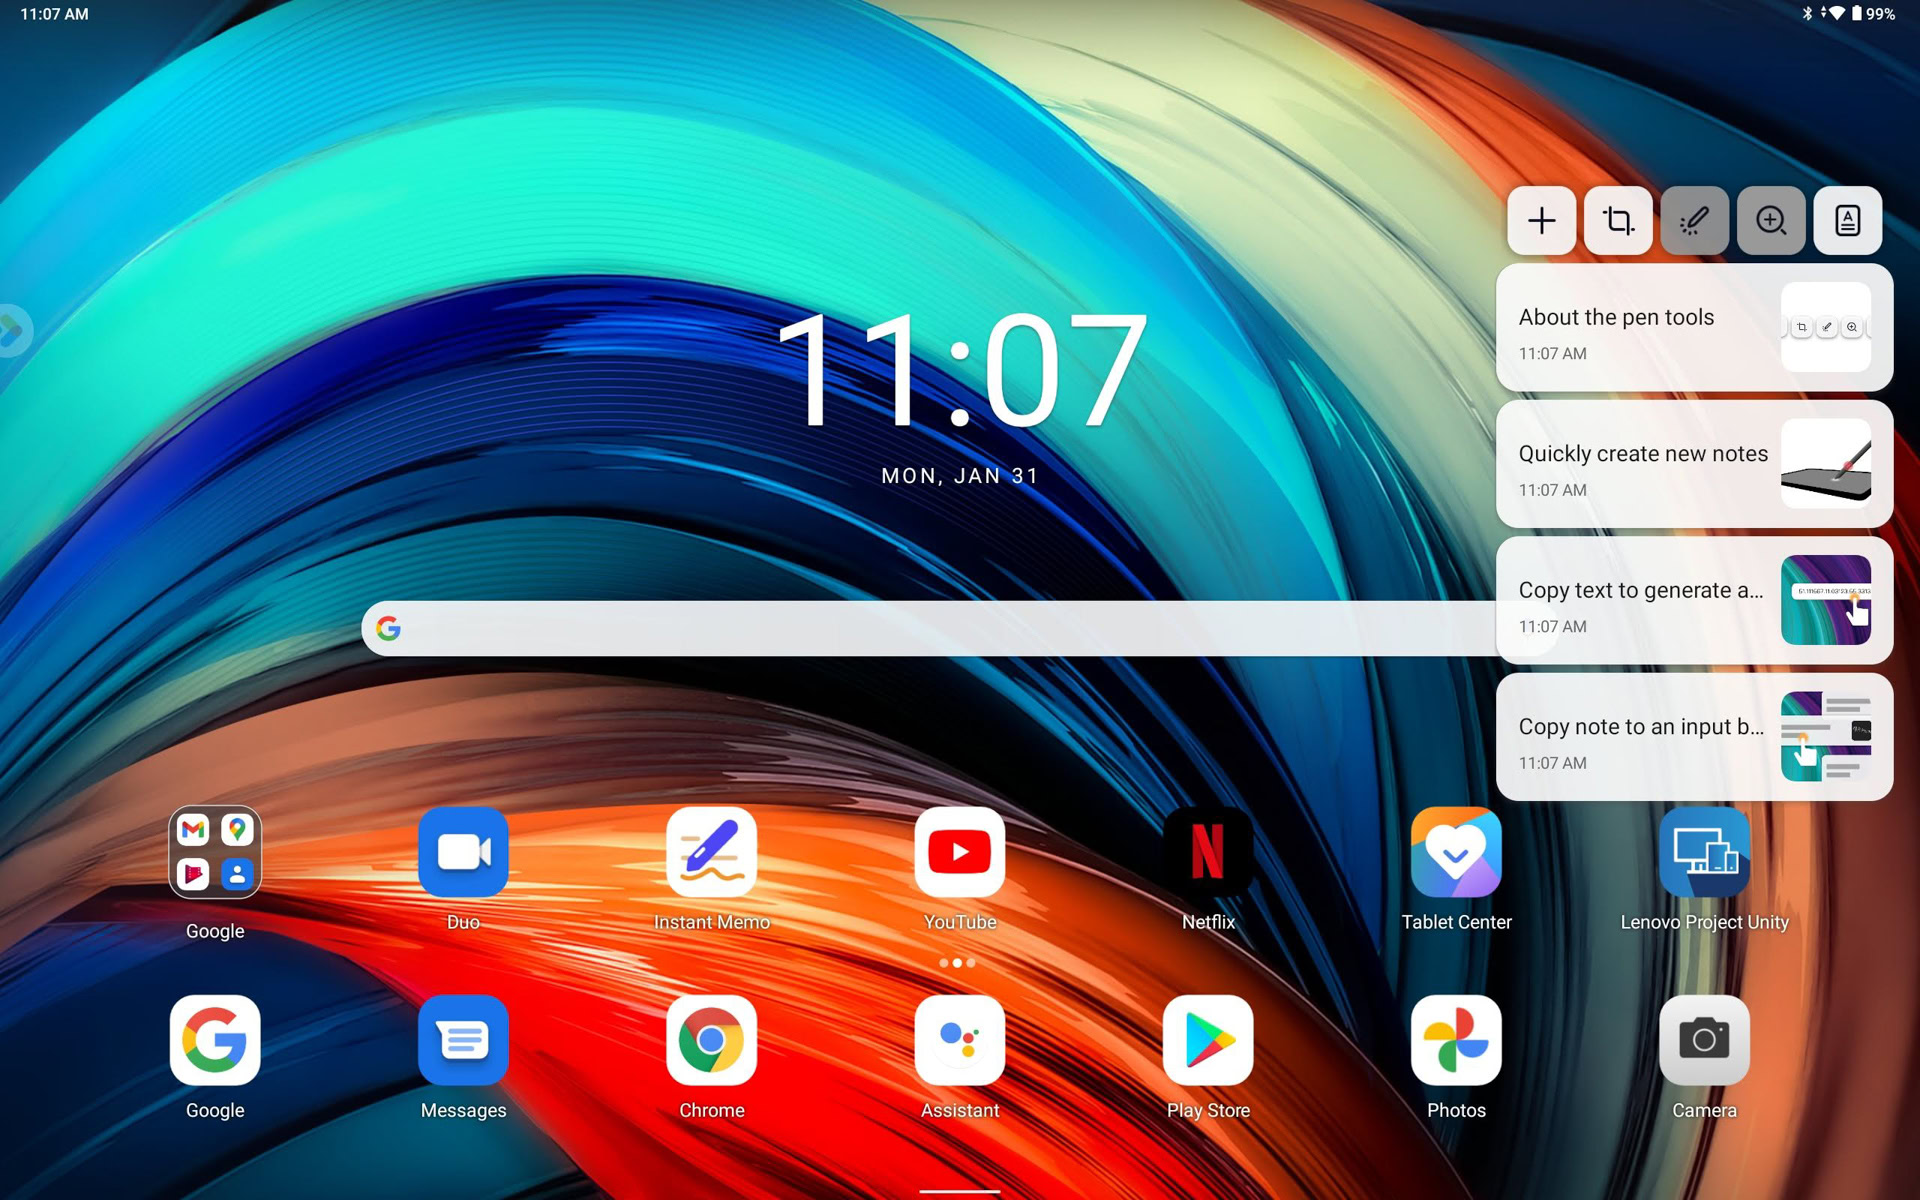Screen dimensions: 1920x1200
Task: Tap the status bar time 11:07 AM
Action: 54,14
